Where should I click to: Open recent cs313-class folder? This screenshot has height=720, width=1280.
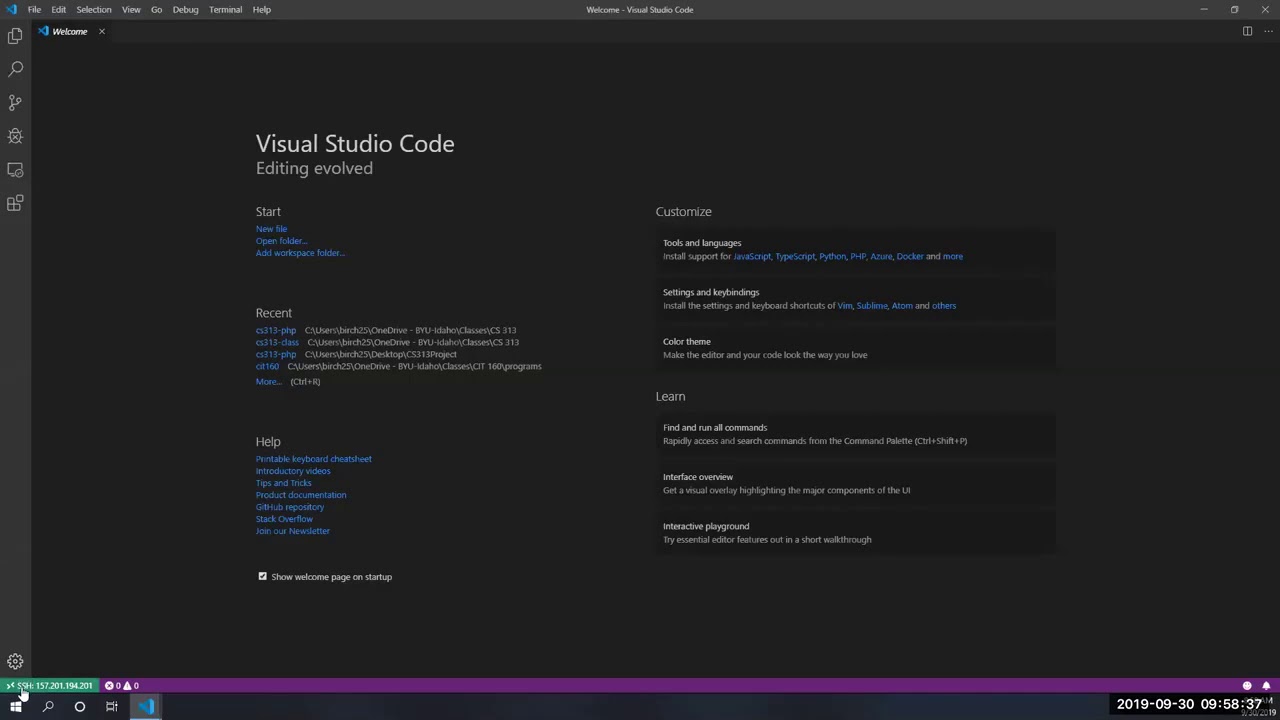(x=277, y=342)
